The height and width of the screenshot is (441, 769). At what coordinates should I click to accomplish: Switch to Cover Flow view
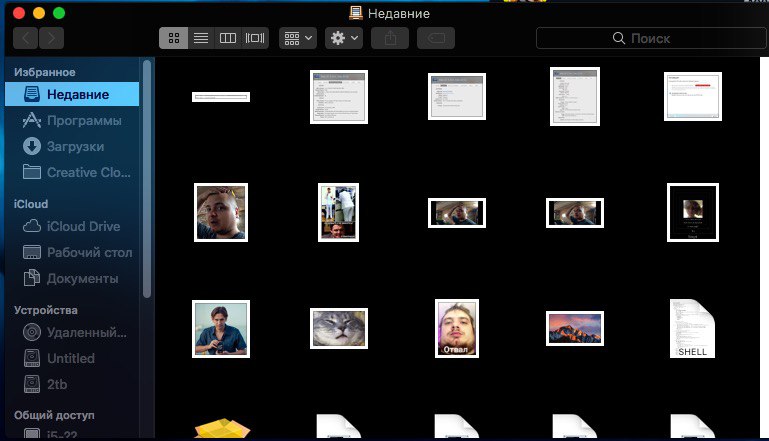(255, 38)
